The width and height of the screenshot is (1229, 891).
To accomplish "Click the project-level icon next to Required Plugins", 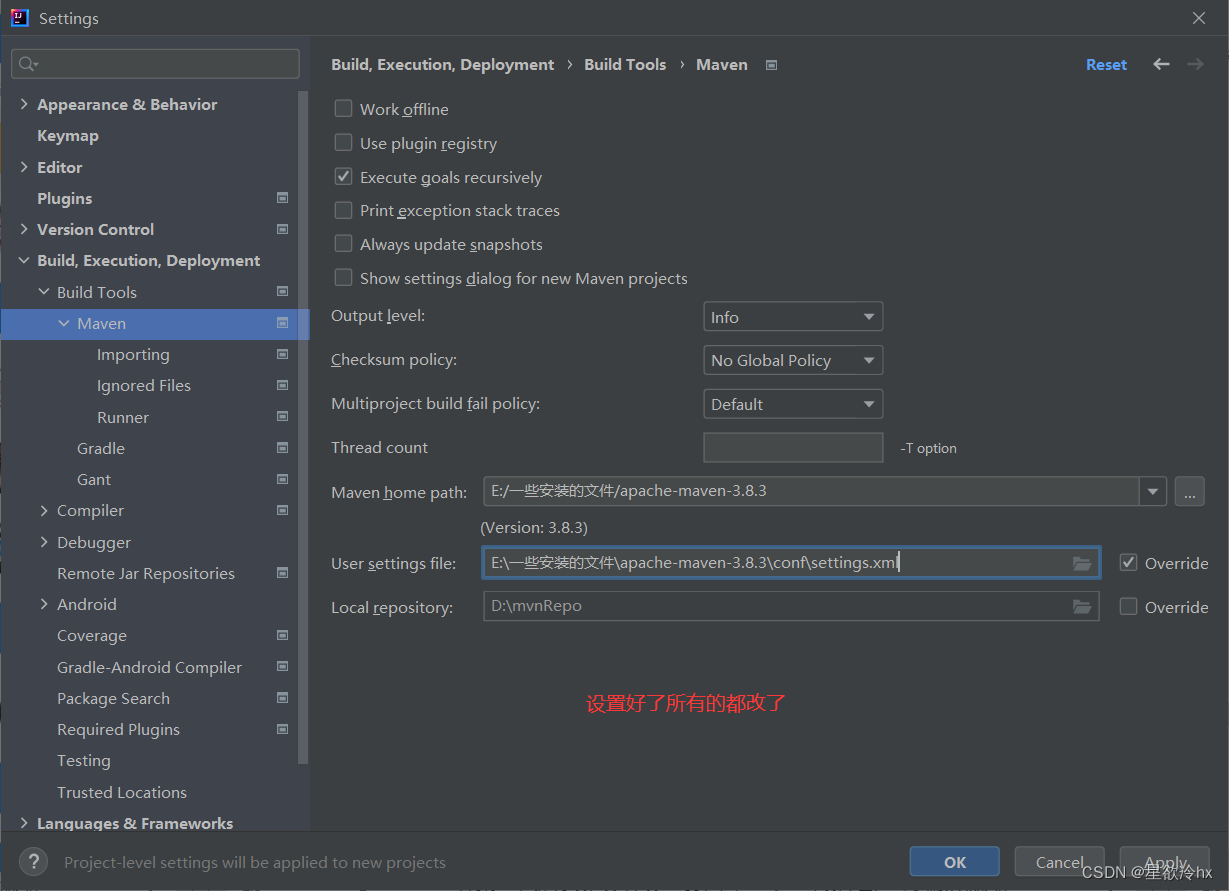I will click(x=282, y=729).
